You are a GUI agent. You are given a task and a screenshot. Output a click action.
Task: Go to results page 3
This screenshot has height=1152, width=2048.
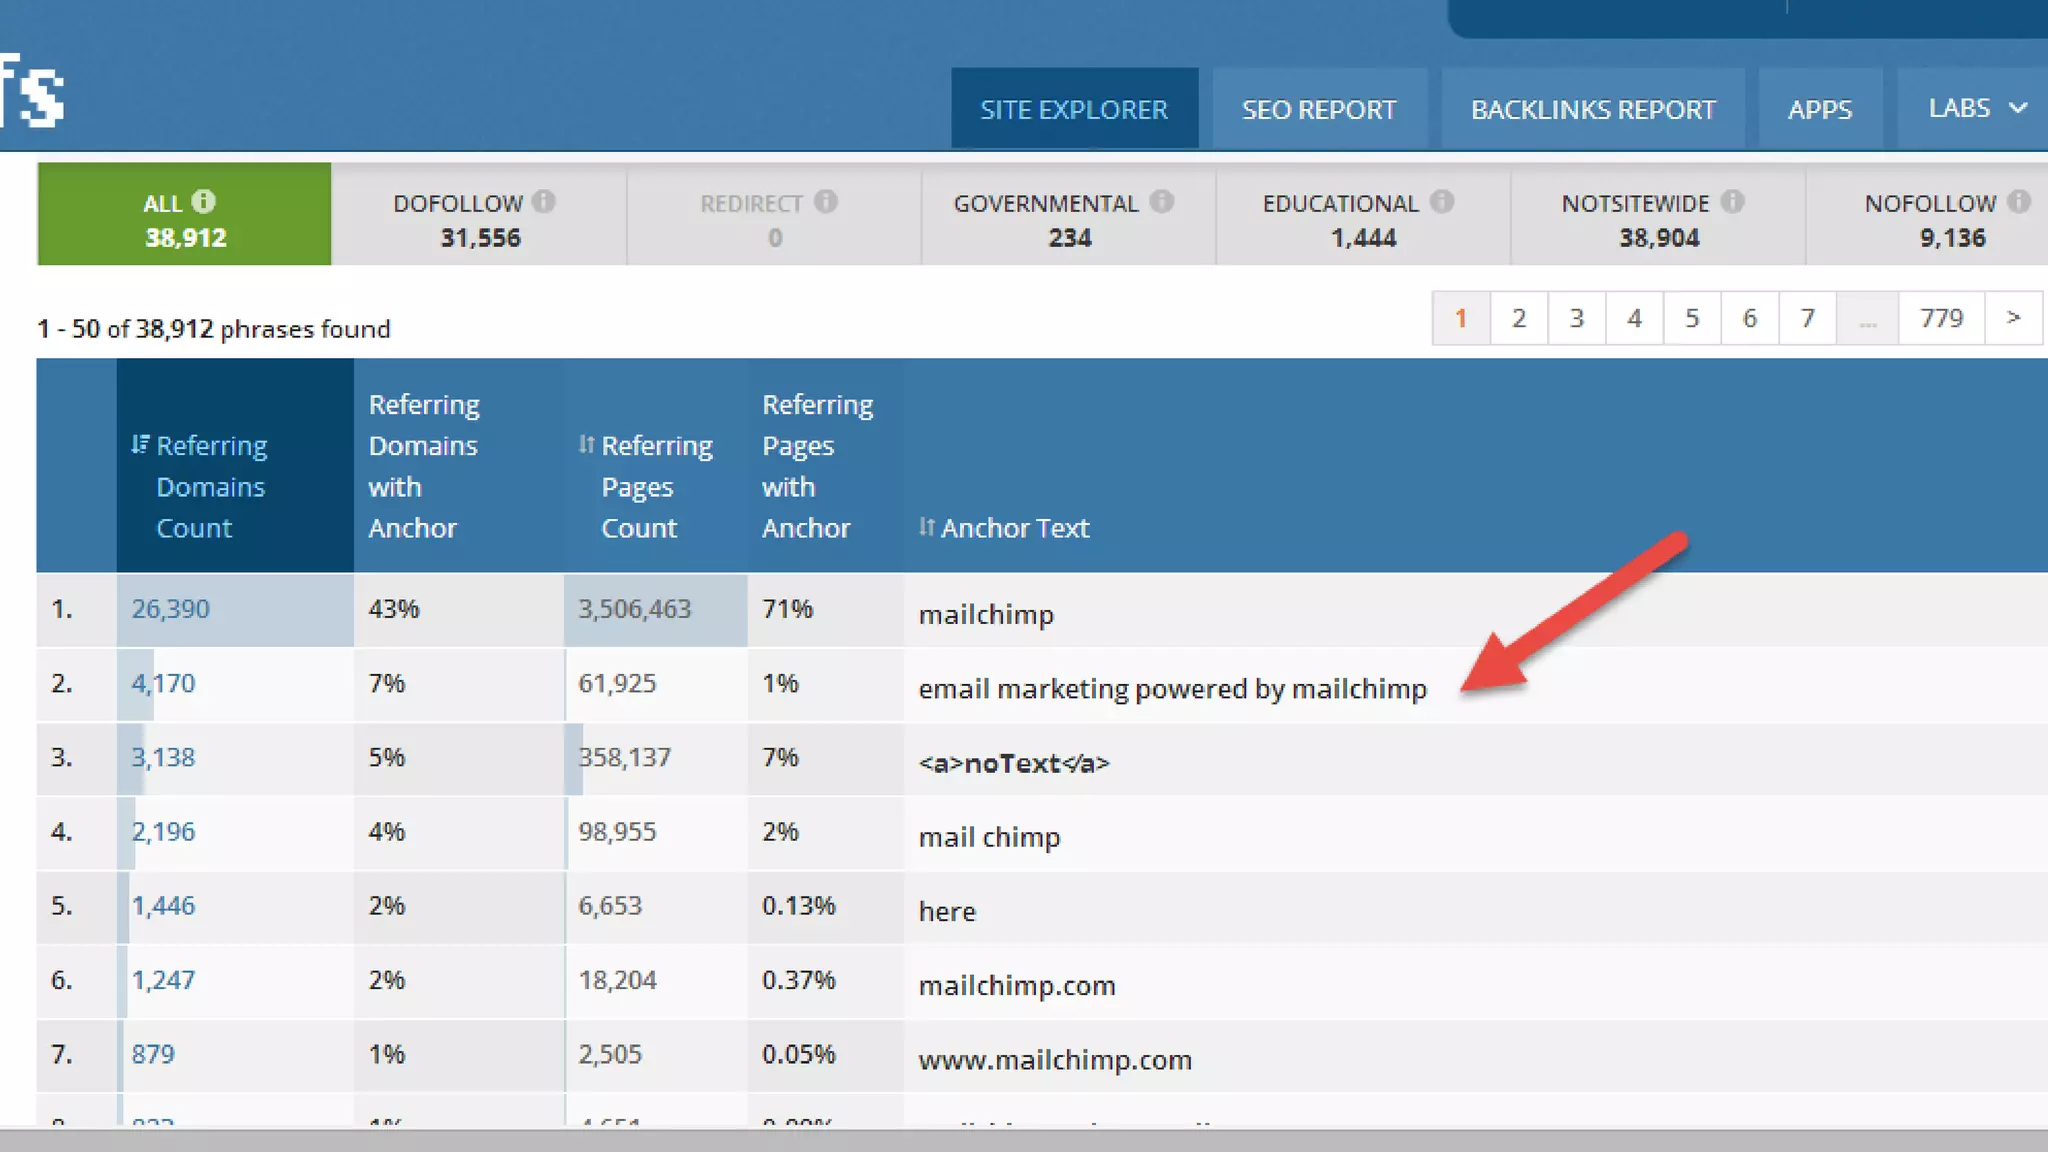(1576, 318)
